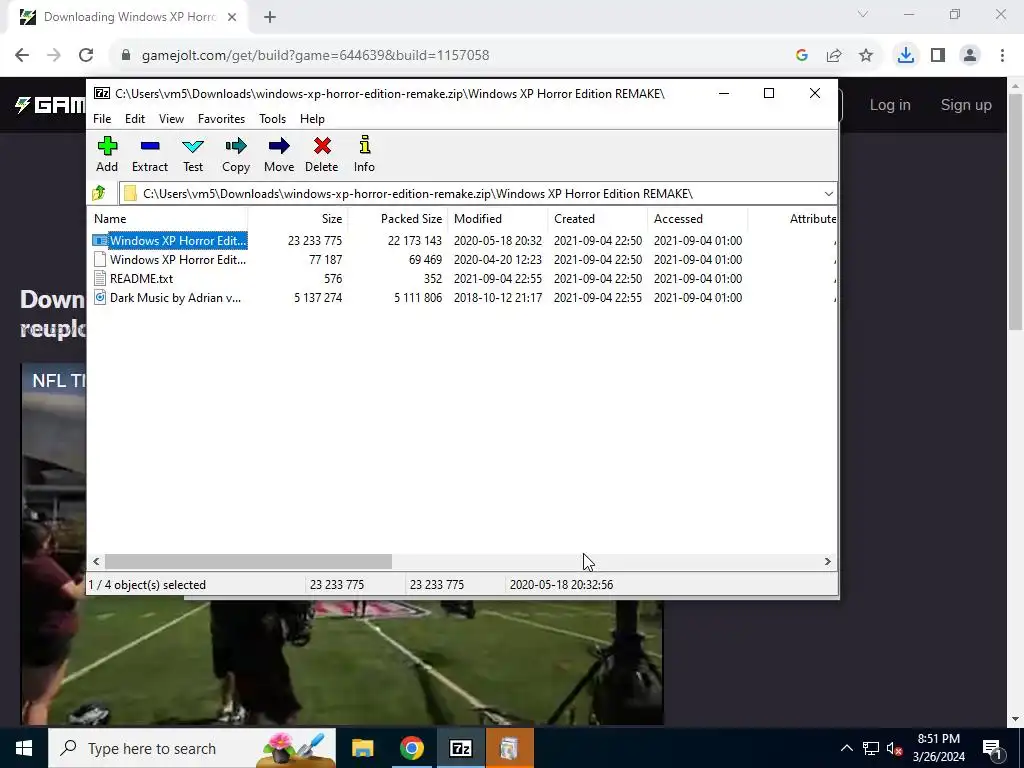This screenshot has width=1024, height=768.
Task: Open the Help menu
Action: point(312,119)
